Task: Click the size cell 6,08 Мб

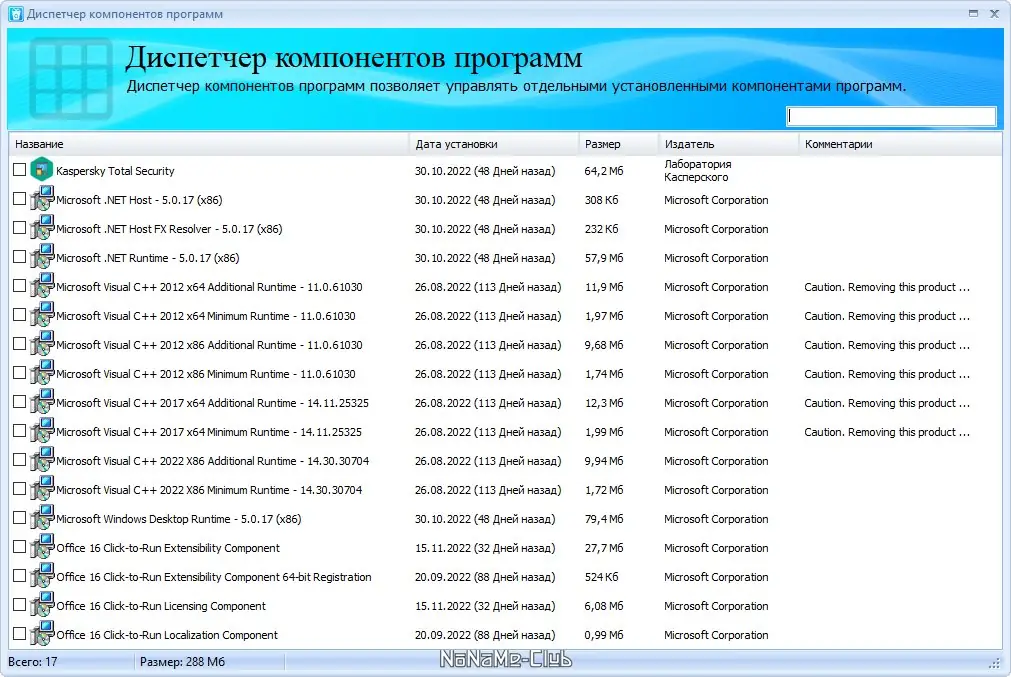Action: [604, 606]
